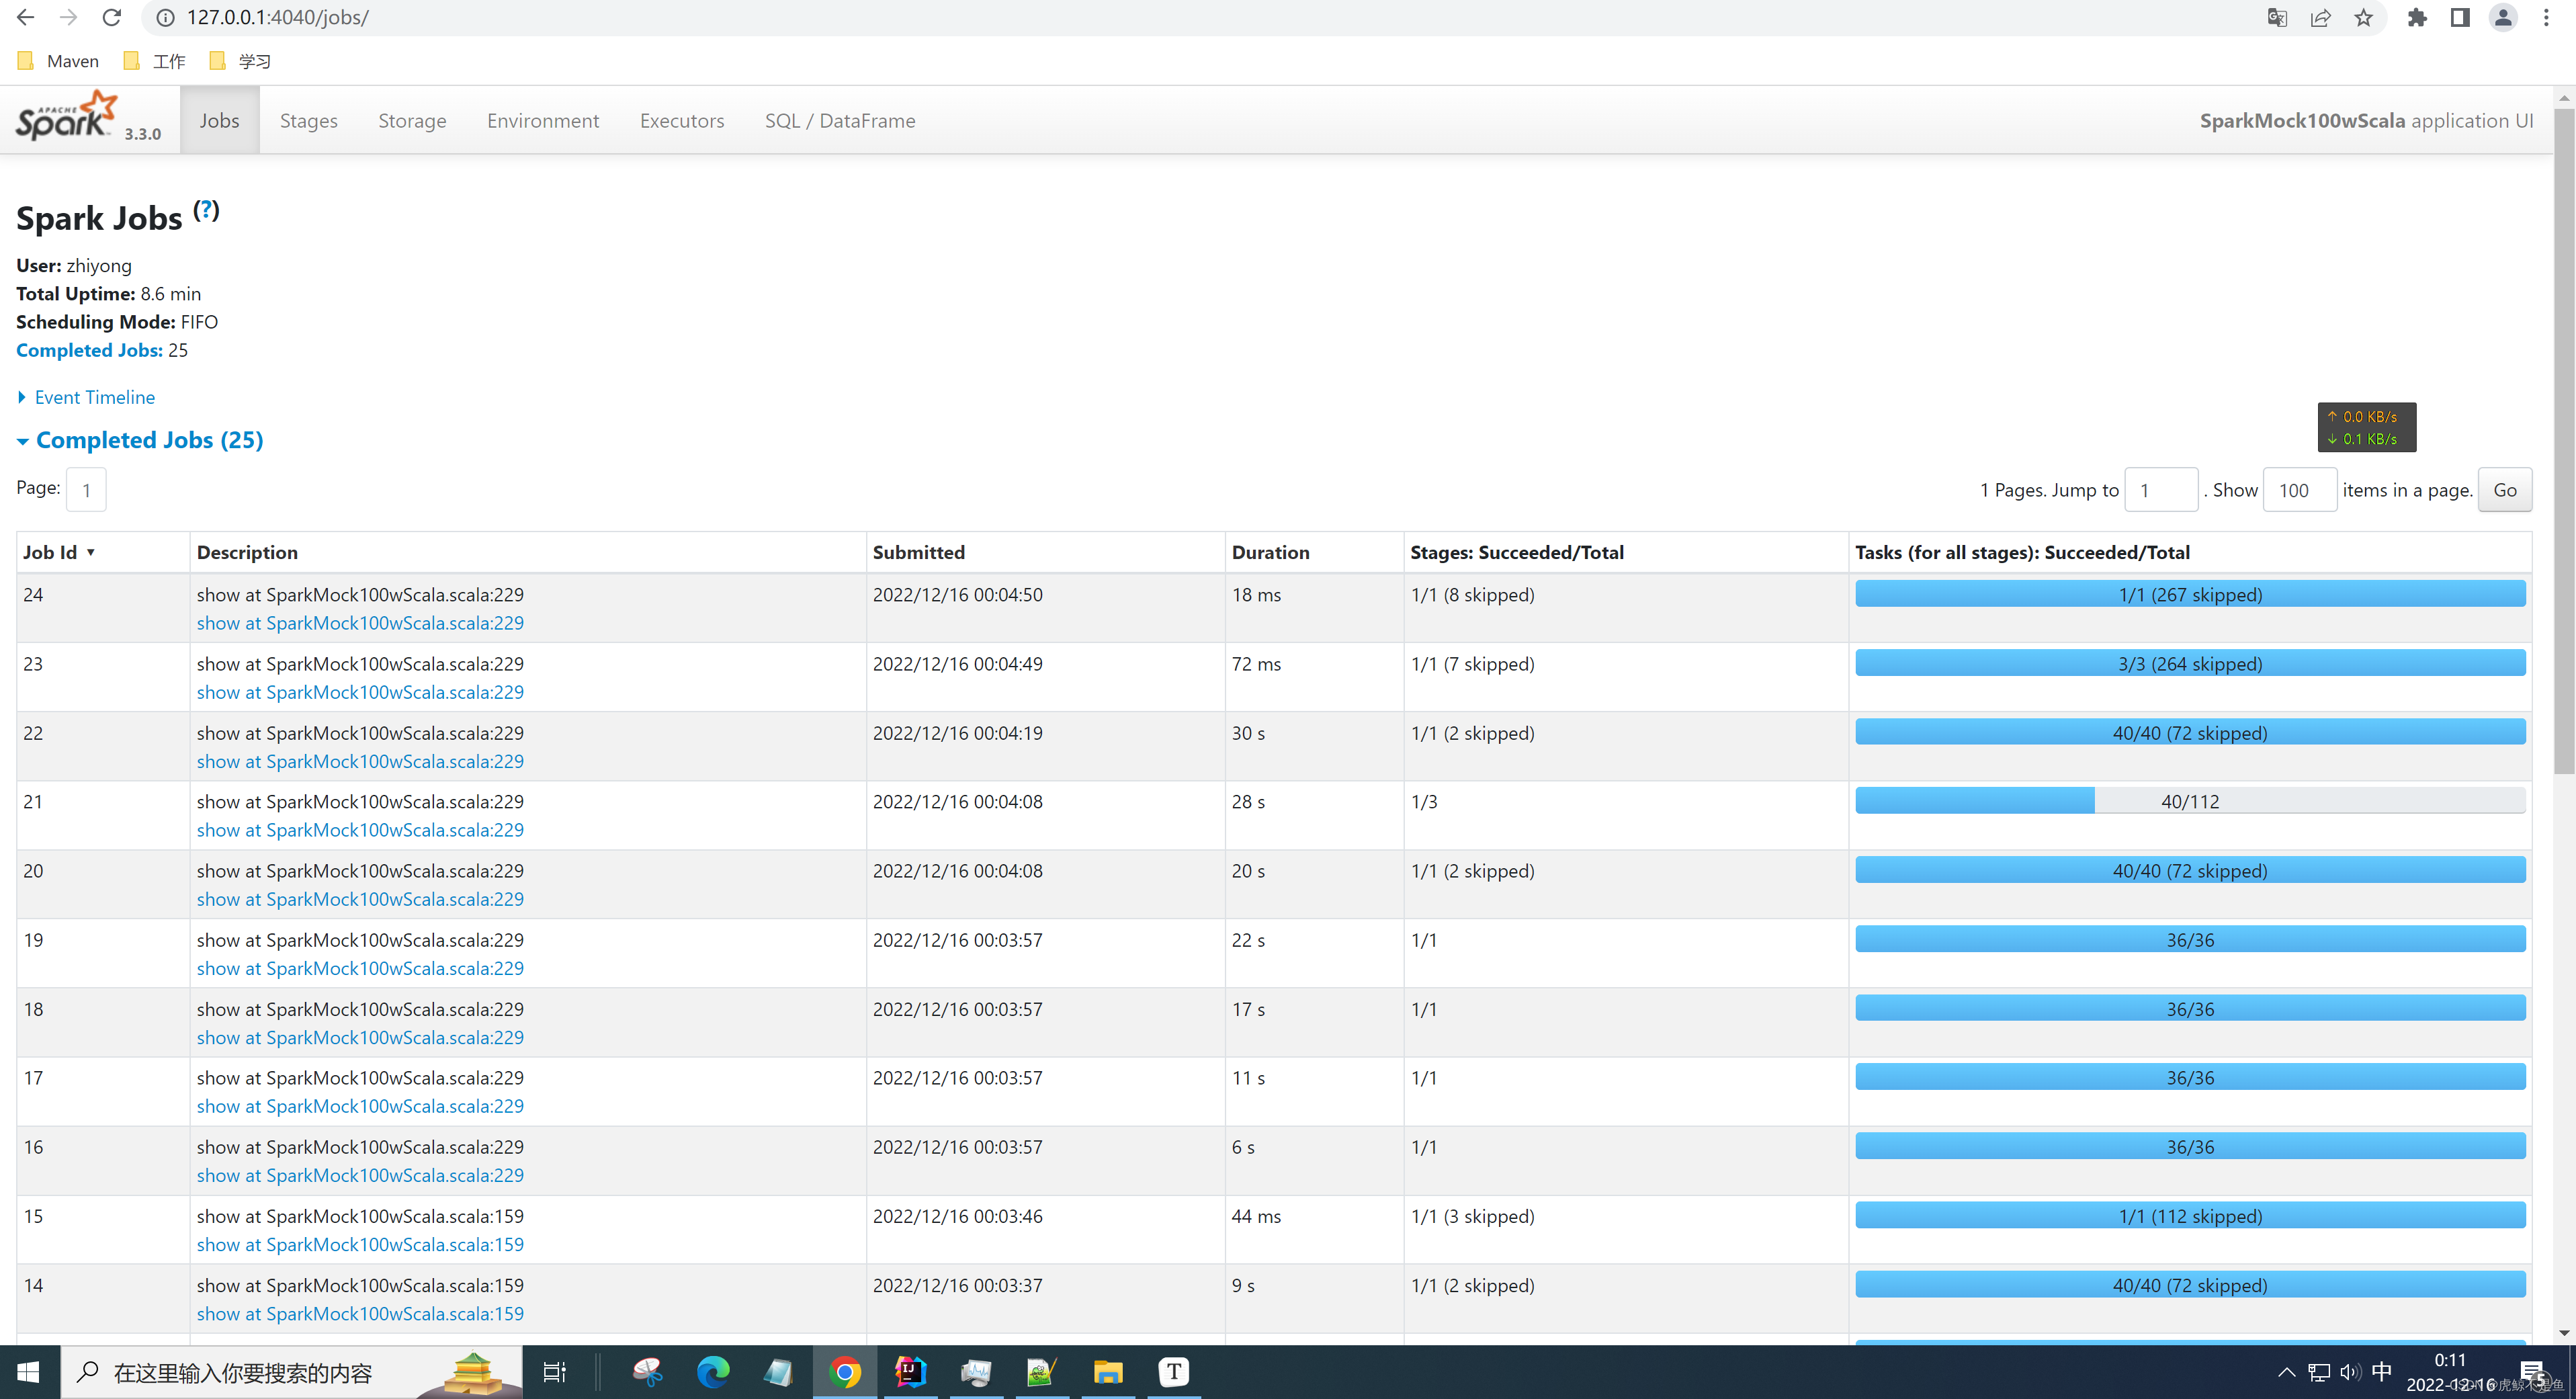The height and width of the screenshot is (1399, 2576).
Task: Bookmark this page with the star icon
Action: pos(2363,17)
